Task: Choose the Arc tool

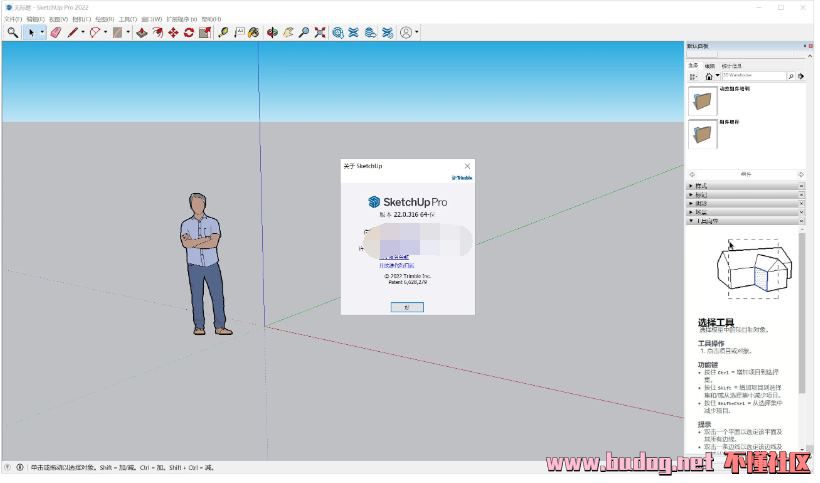Action: (95, 32)
